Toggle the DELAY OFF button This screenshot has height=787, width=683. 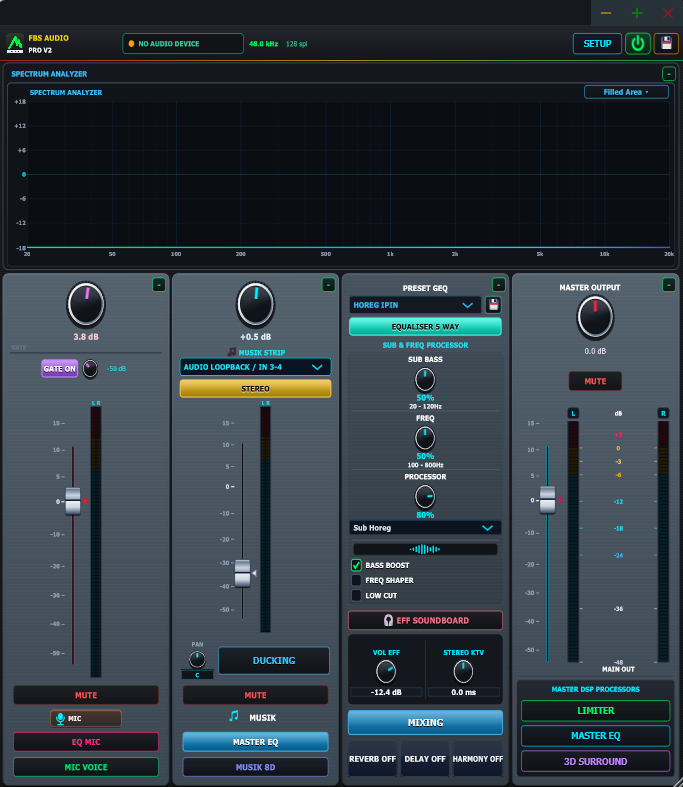tap(425, 759)
